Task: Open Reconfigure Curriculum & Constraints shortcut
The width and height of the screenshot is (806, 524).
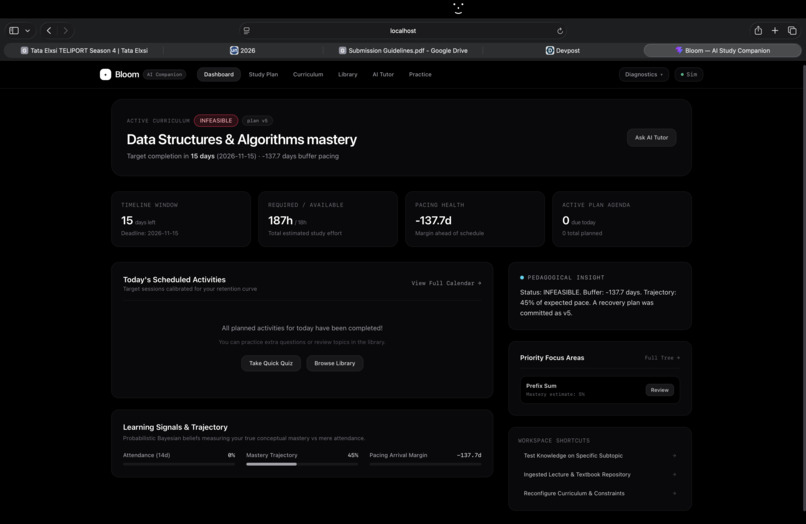Action: pos(600,493)
